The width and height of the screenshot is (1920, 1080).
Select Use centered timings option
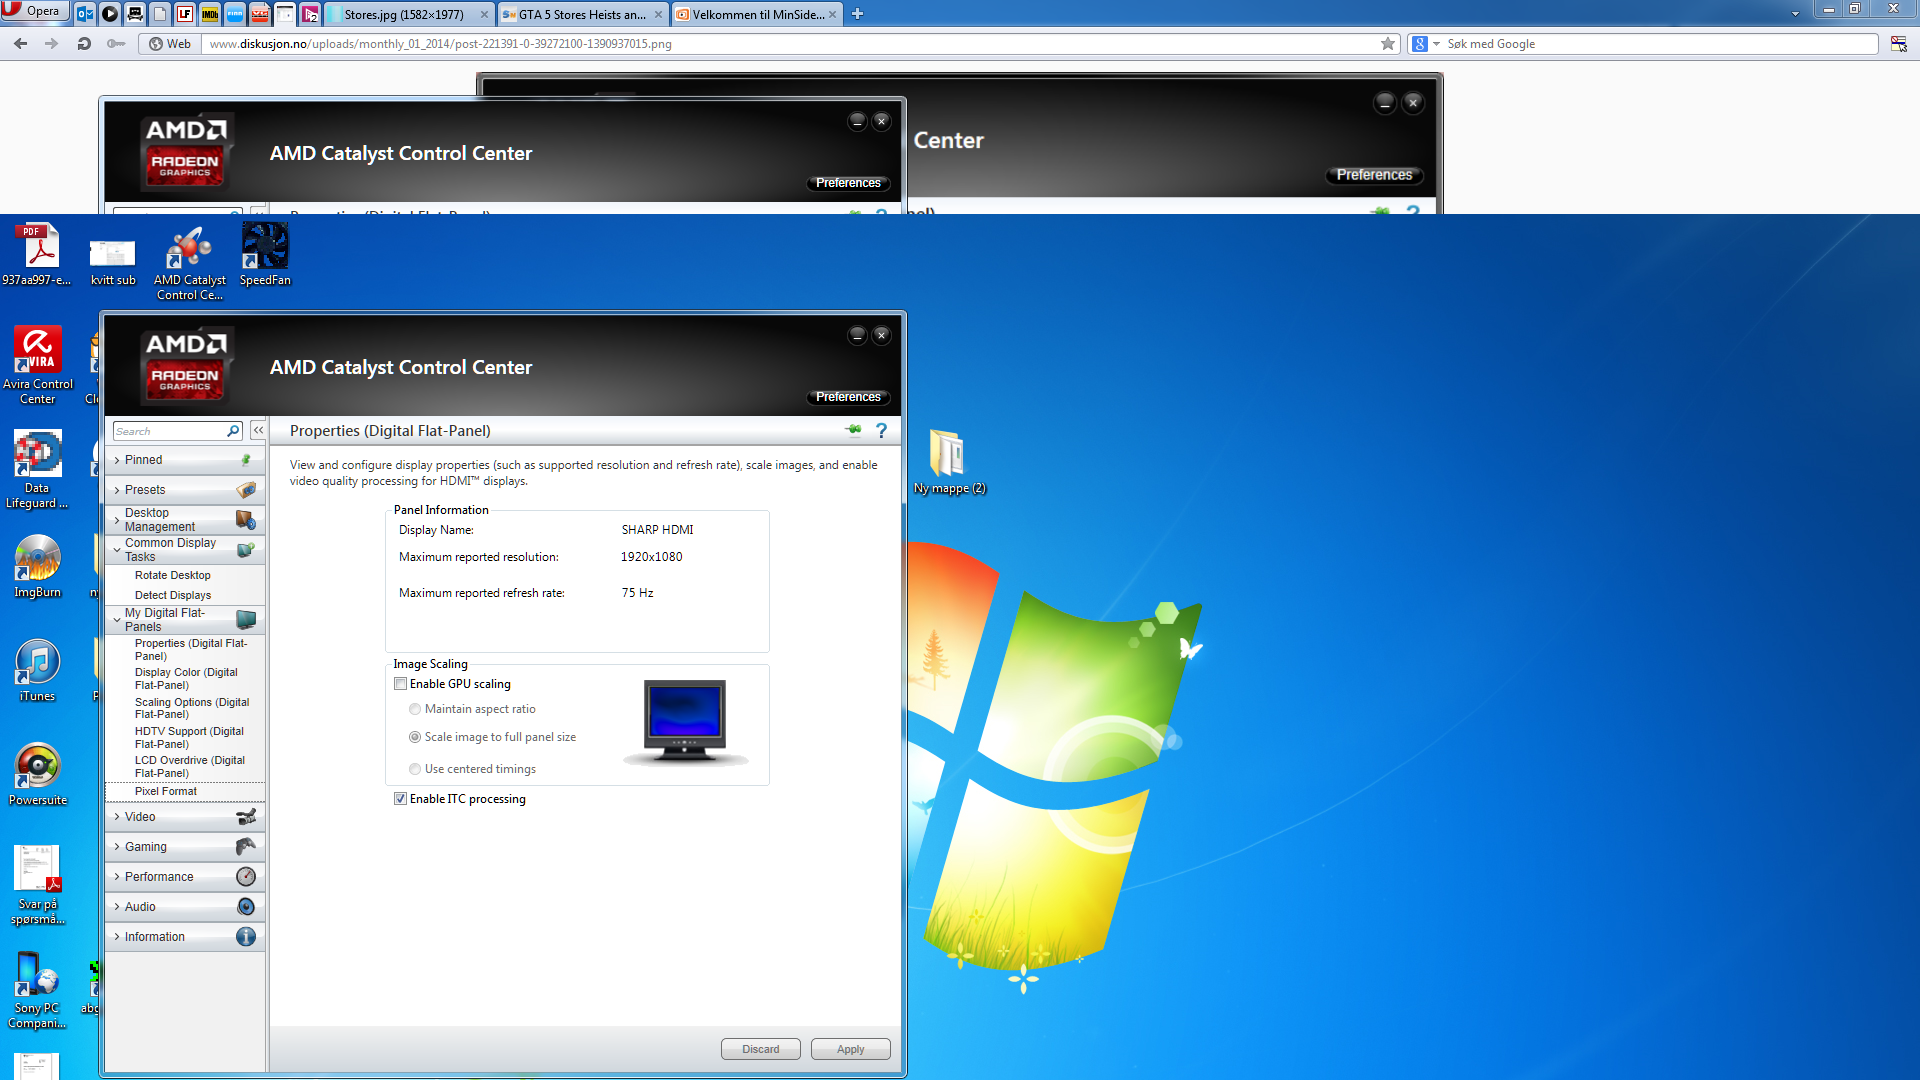click(415, 769)
